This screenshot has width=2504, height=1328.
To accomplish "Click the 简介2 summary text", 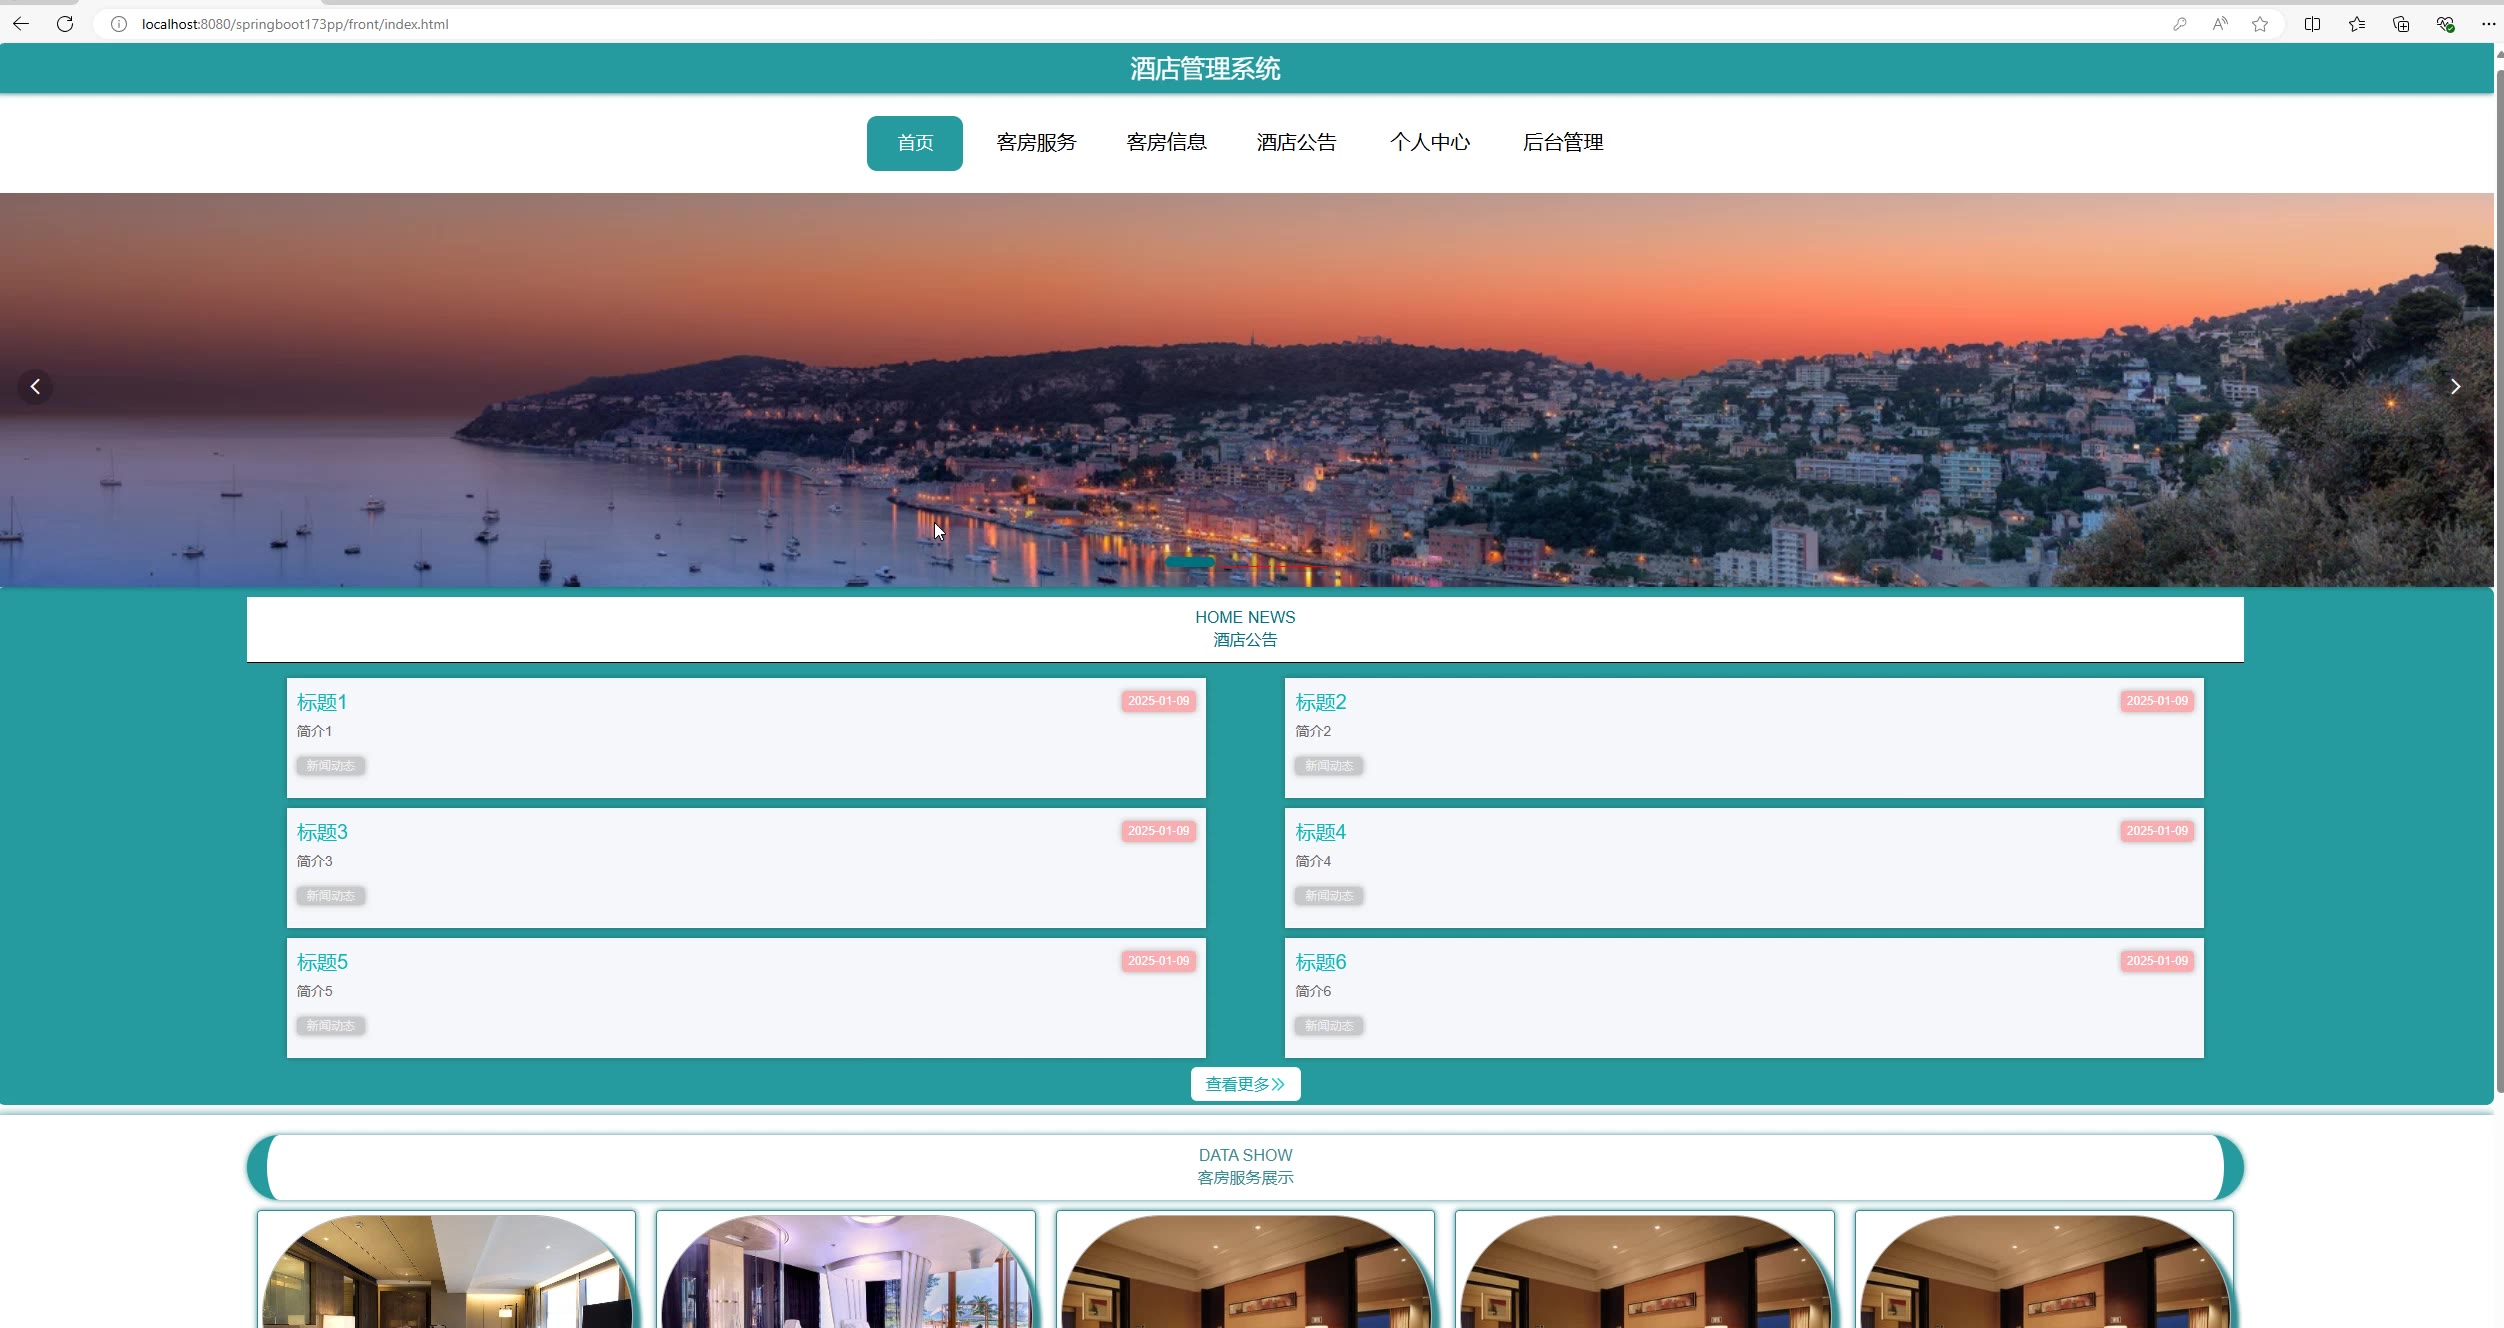I will pyautogui.click(x=1313, y=731).
